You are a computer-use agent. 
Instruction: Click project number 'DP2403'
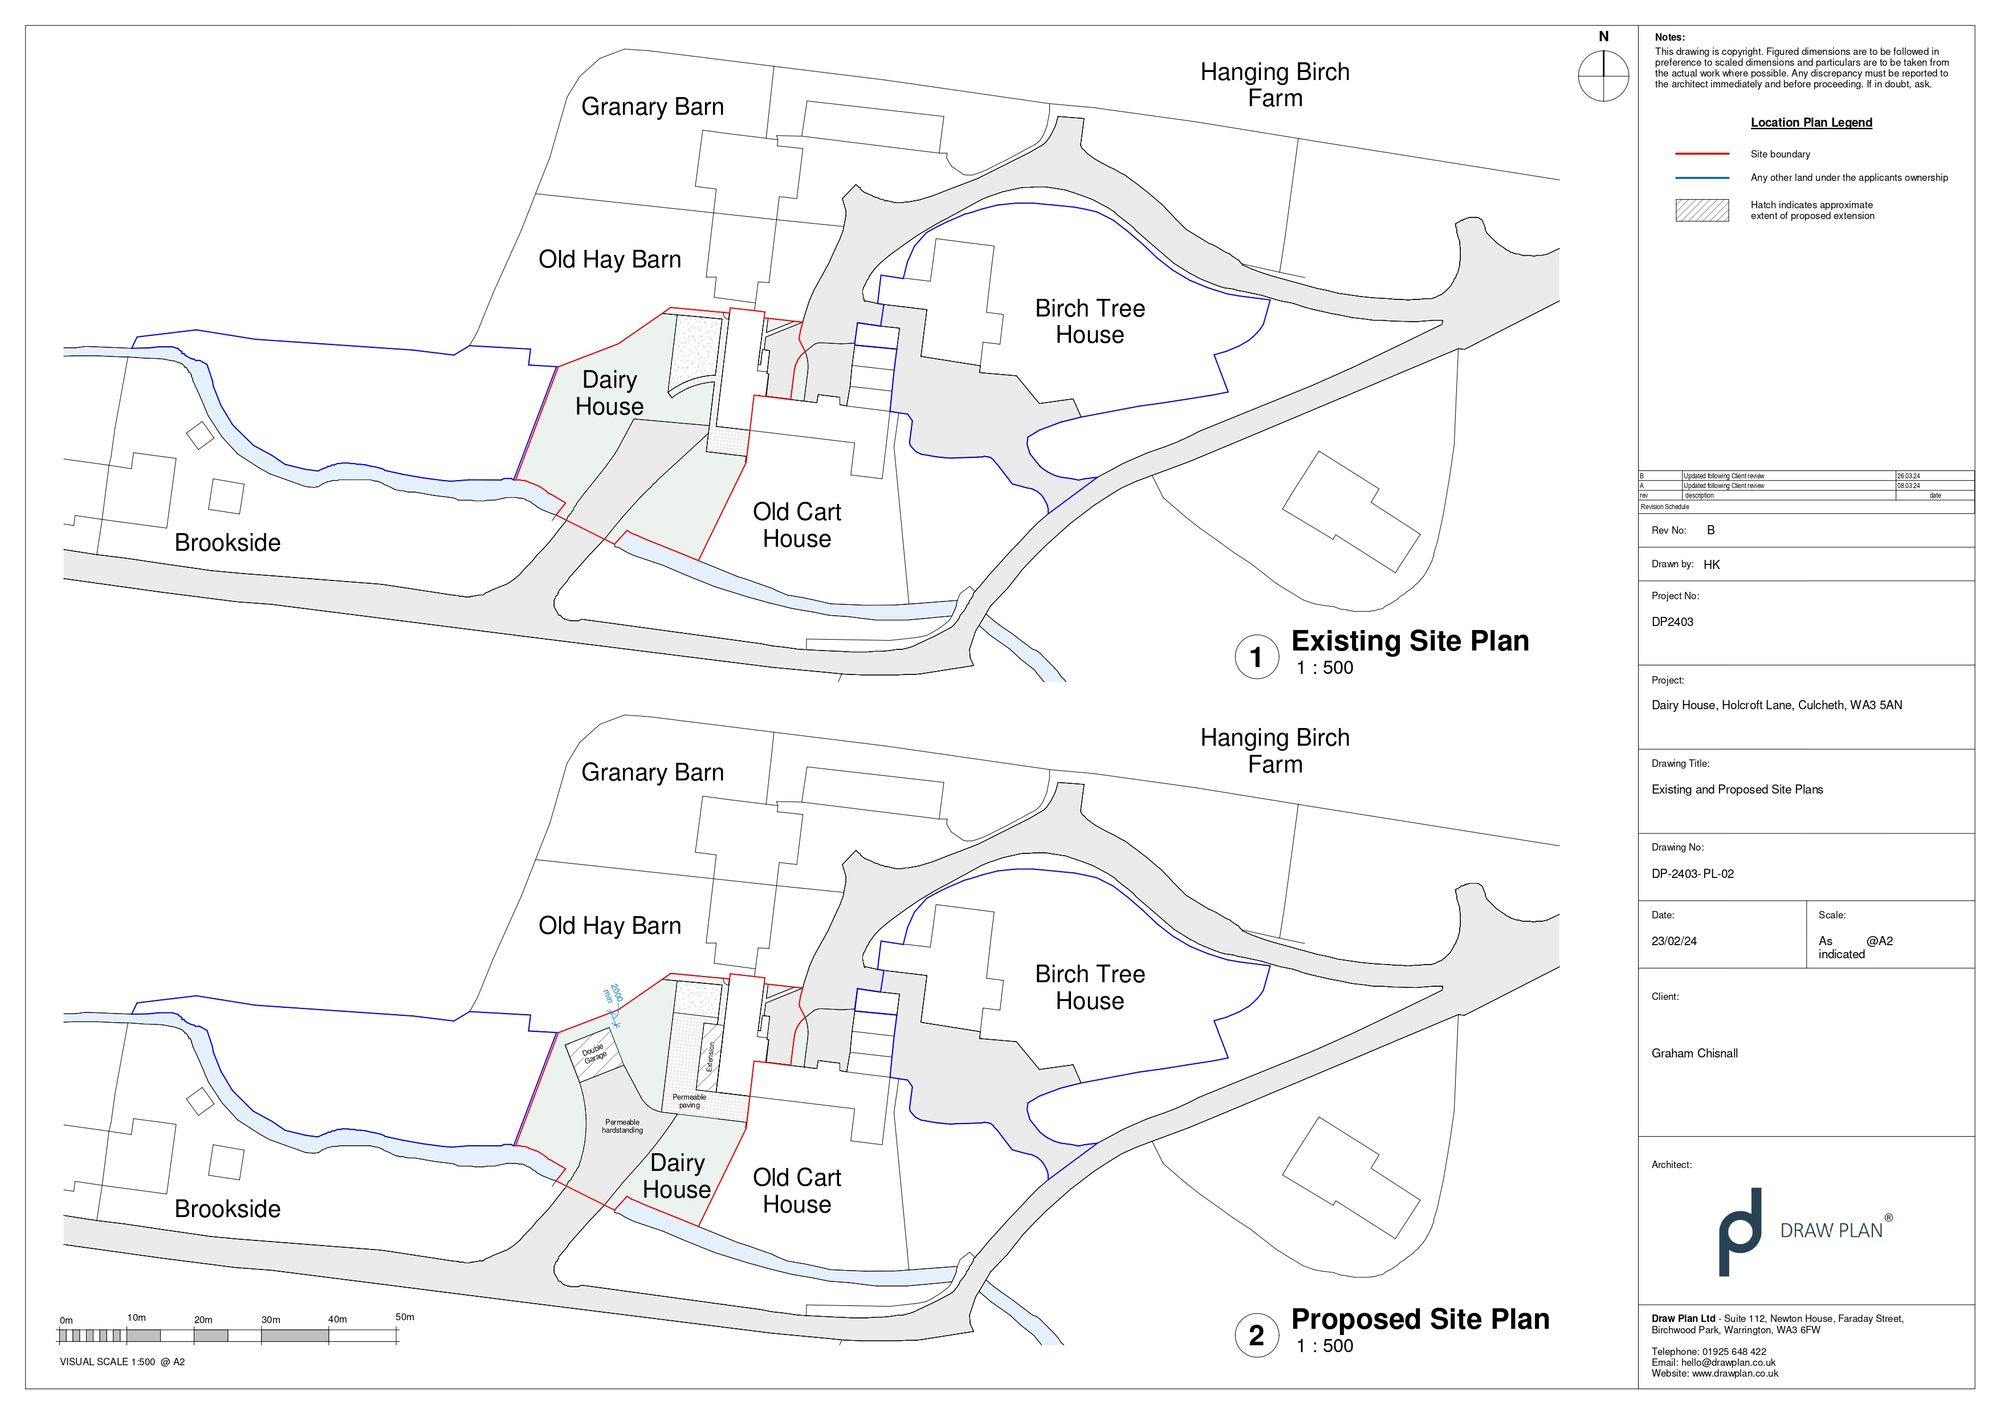1672,622
